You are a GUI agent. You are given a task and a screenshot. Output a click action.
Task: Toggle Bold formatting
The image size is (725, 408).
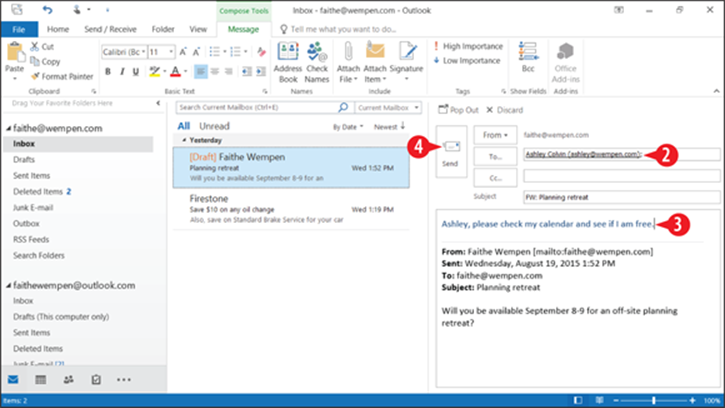(x=108, y=71)
